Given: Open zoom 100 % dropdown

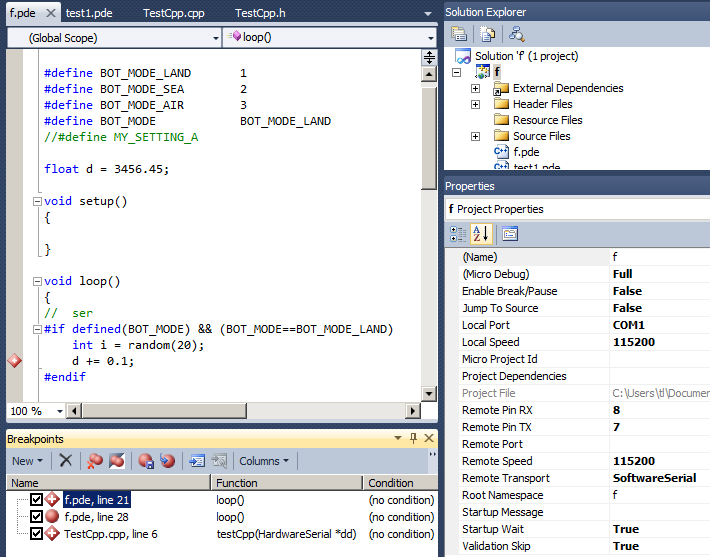Looking at the screenshot, I should [59, 411].
